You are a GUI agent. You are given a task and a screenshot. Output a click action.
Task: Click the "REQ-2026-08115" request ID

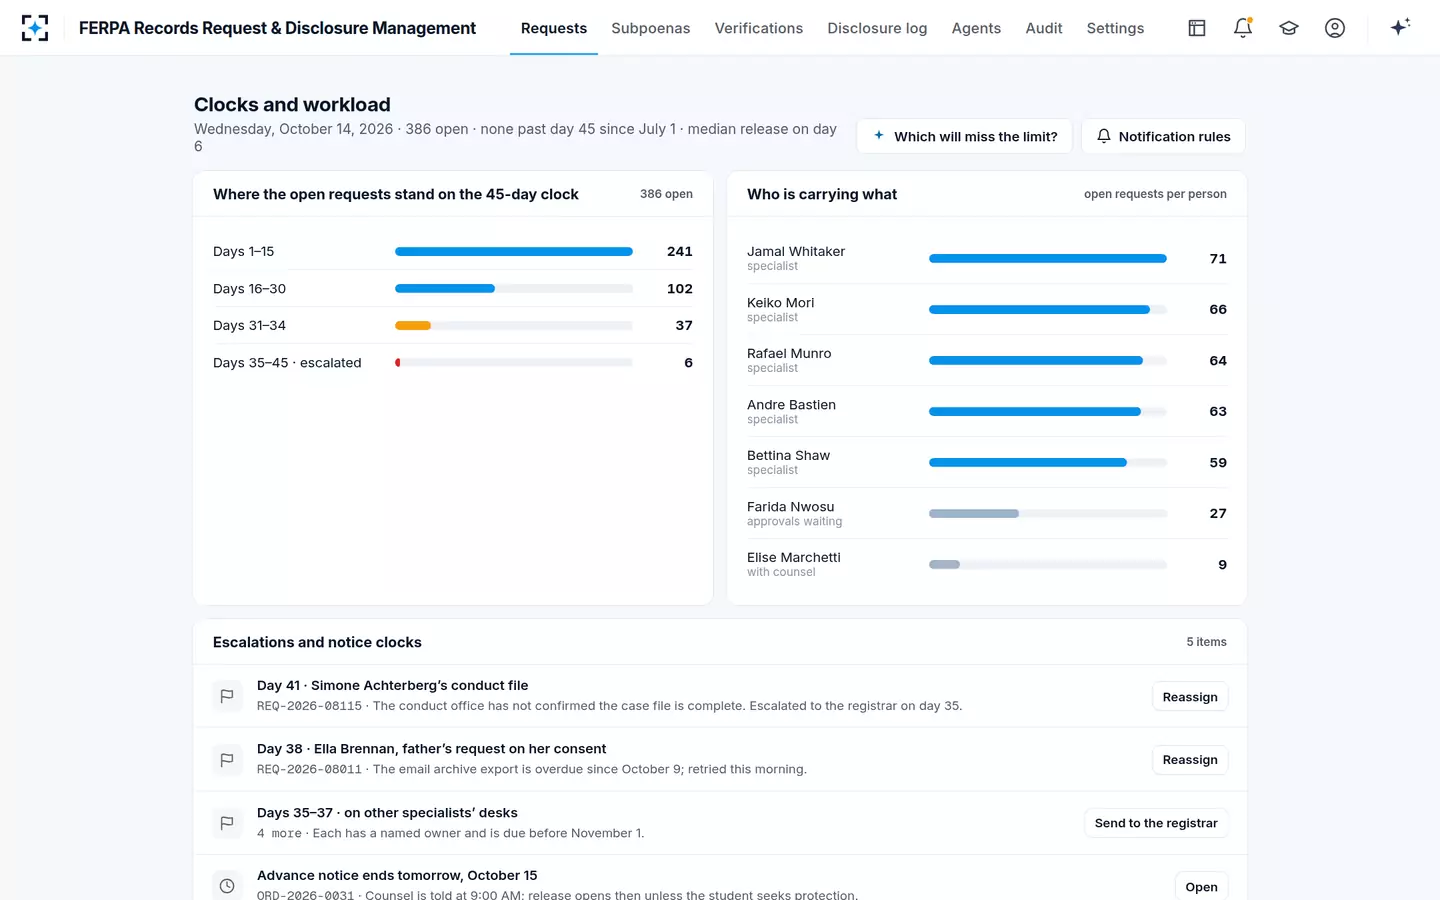(x=309, y=706)
